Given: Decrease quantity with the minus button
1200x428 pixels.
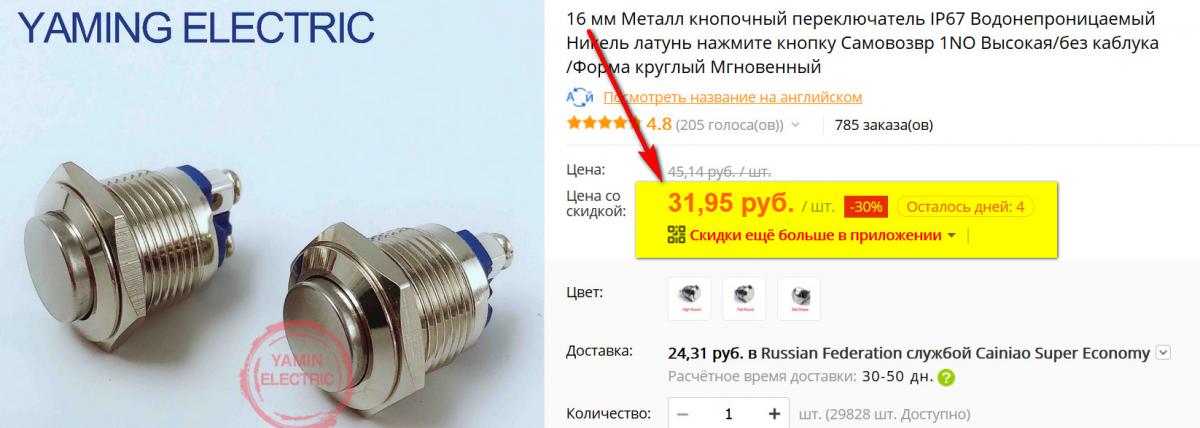Looking at the screenshot, I should [682, 413].
